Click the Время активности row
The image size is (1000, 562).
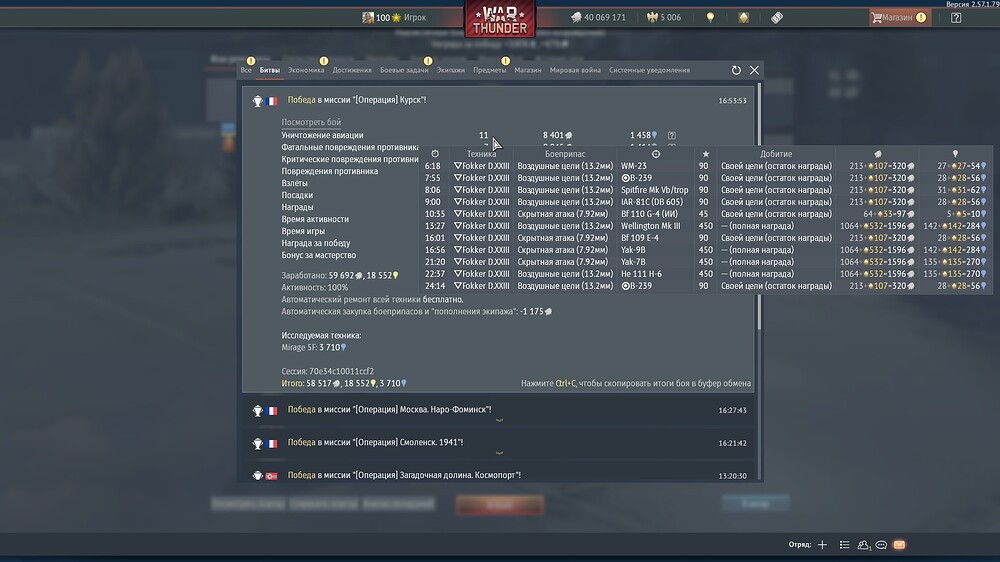[315, 219]
